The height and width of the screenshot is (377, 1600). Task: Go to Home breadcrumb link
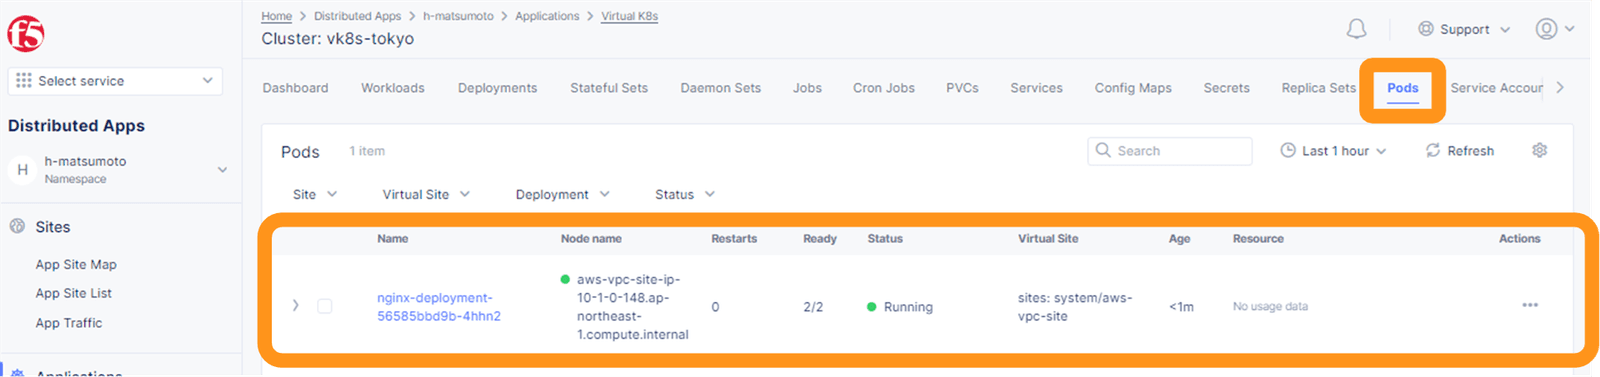tap(277, 16)
